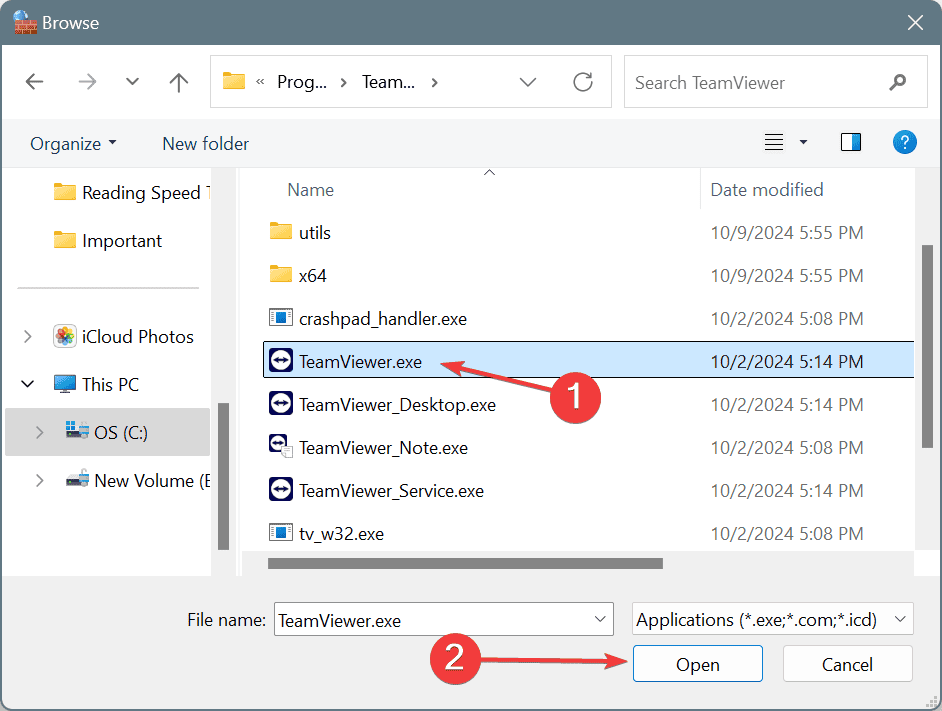
Task: Sort by Name column header
Action: 310,190
